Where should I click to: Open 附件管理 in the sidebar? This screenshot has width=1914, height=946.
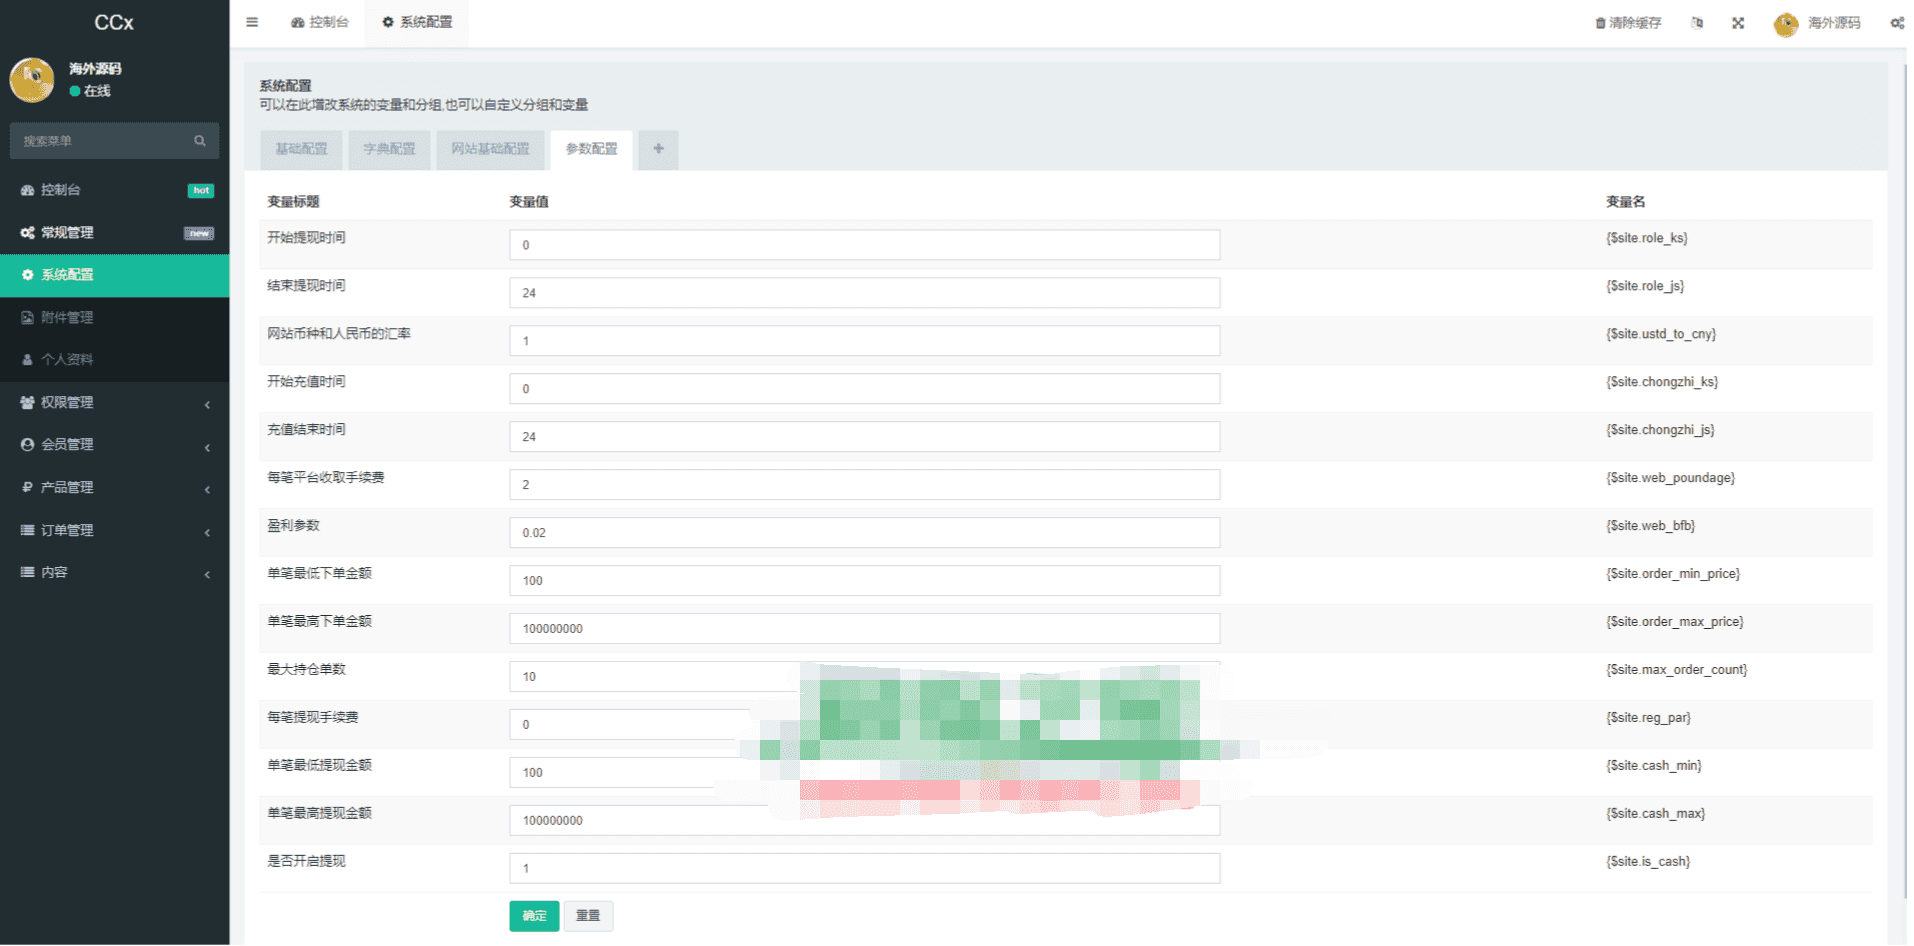pos(67,317)
